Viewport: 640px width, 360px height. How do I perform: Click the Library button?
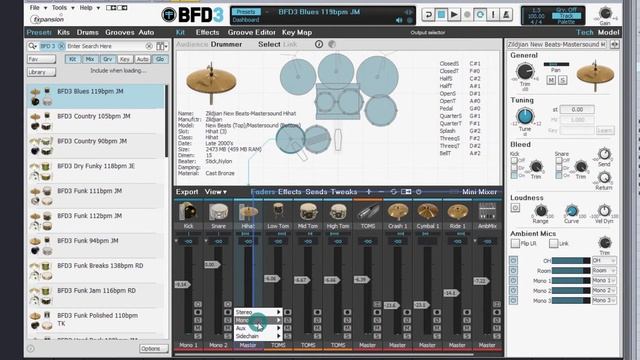pos(41,72)
